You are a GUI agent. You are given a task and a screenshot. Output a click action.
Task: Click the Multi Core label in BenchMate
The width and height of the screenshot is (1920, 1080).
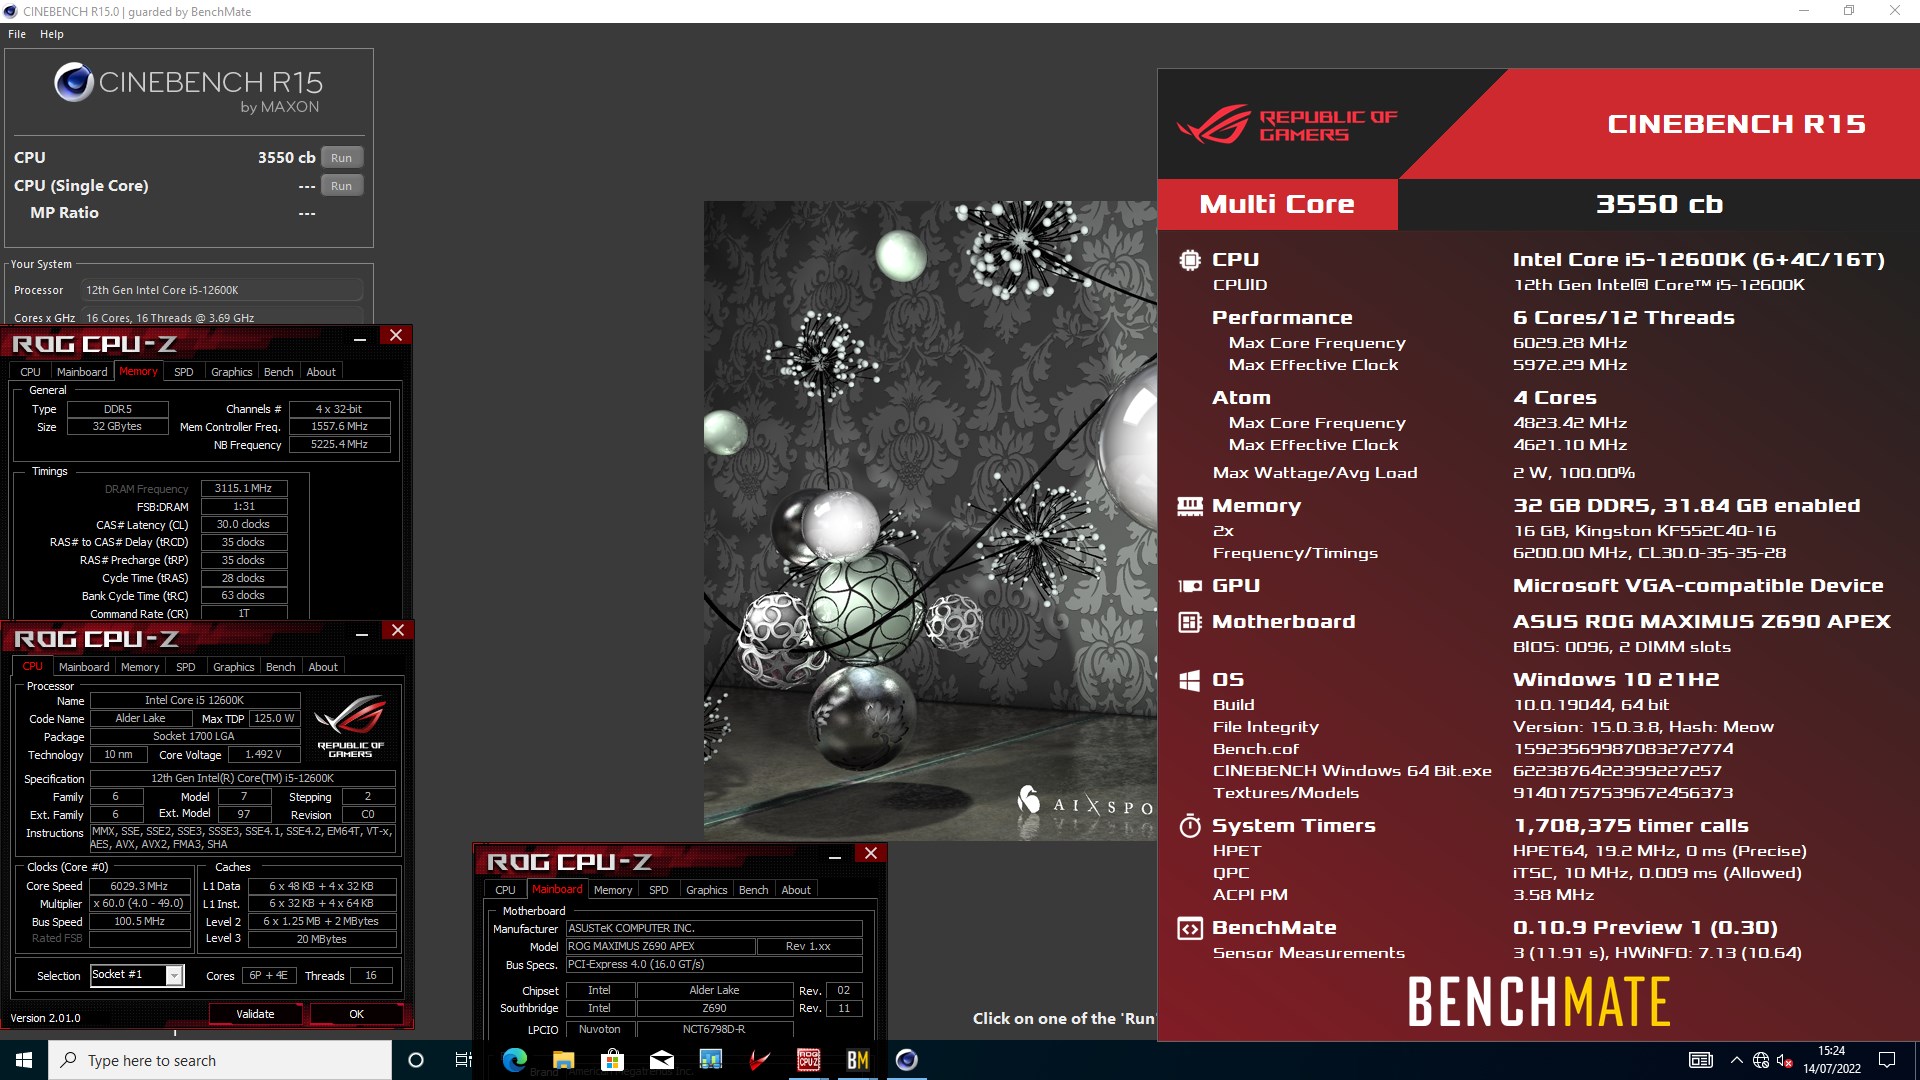(x=1277, y=204)
